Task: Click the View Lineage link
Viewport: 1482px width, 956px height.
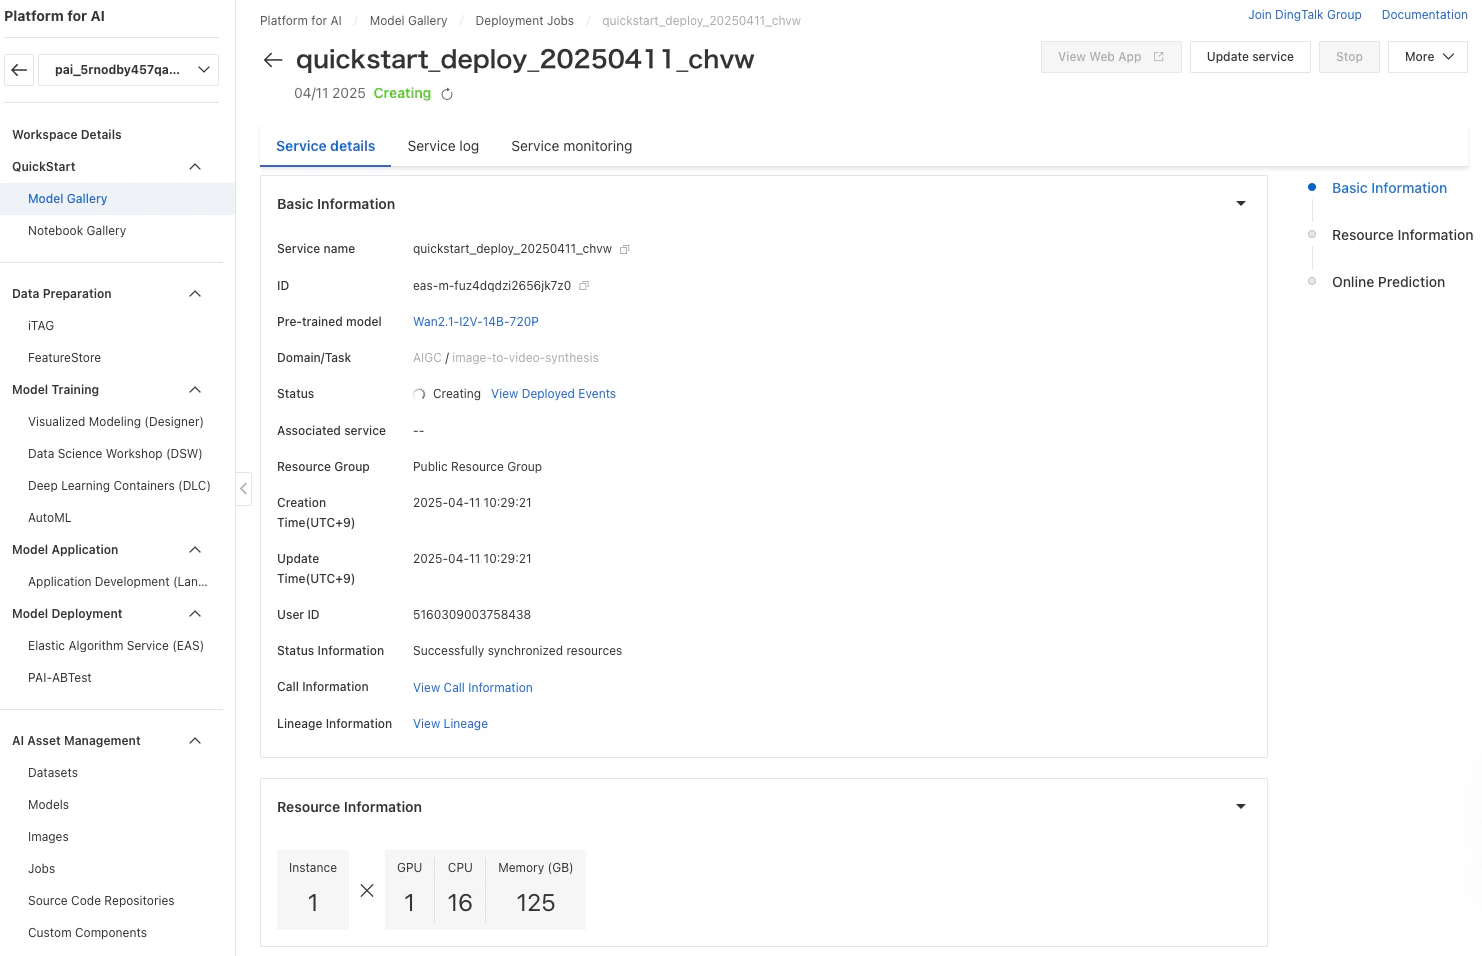Action: (451, 724)
